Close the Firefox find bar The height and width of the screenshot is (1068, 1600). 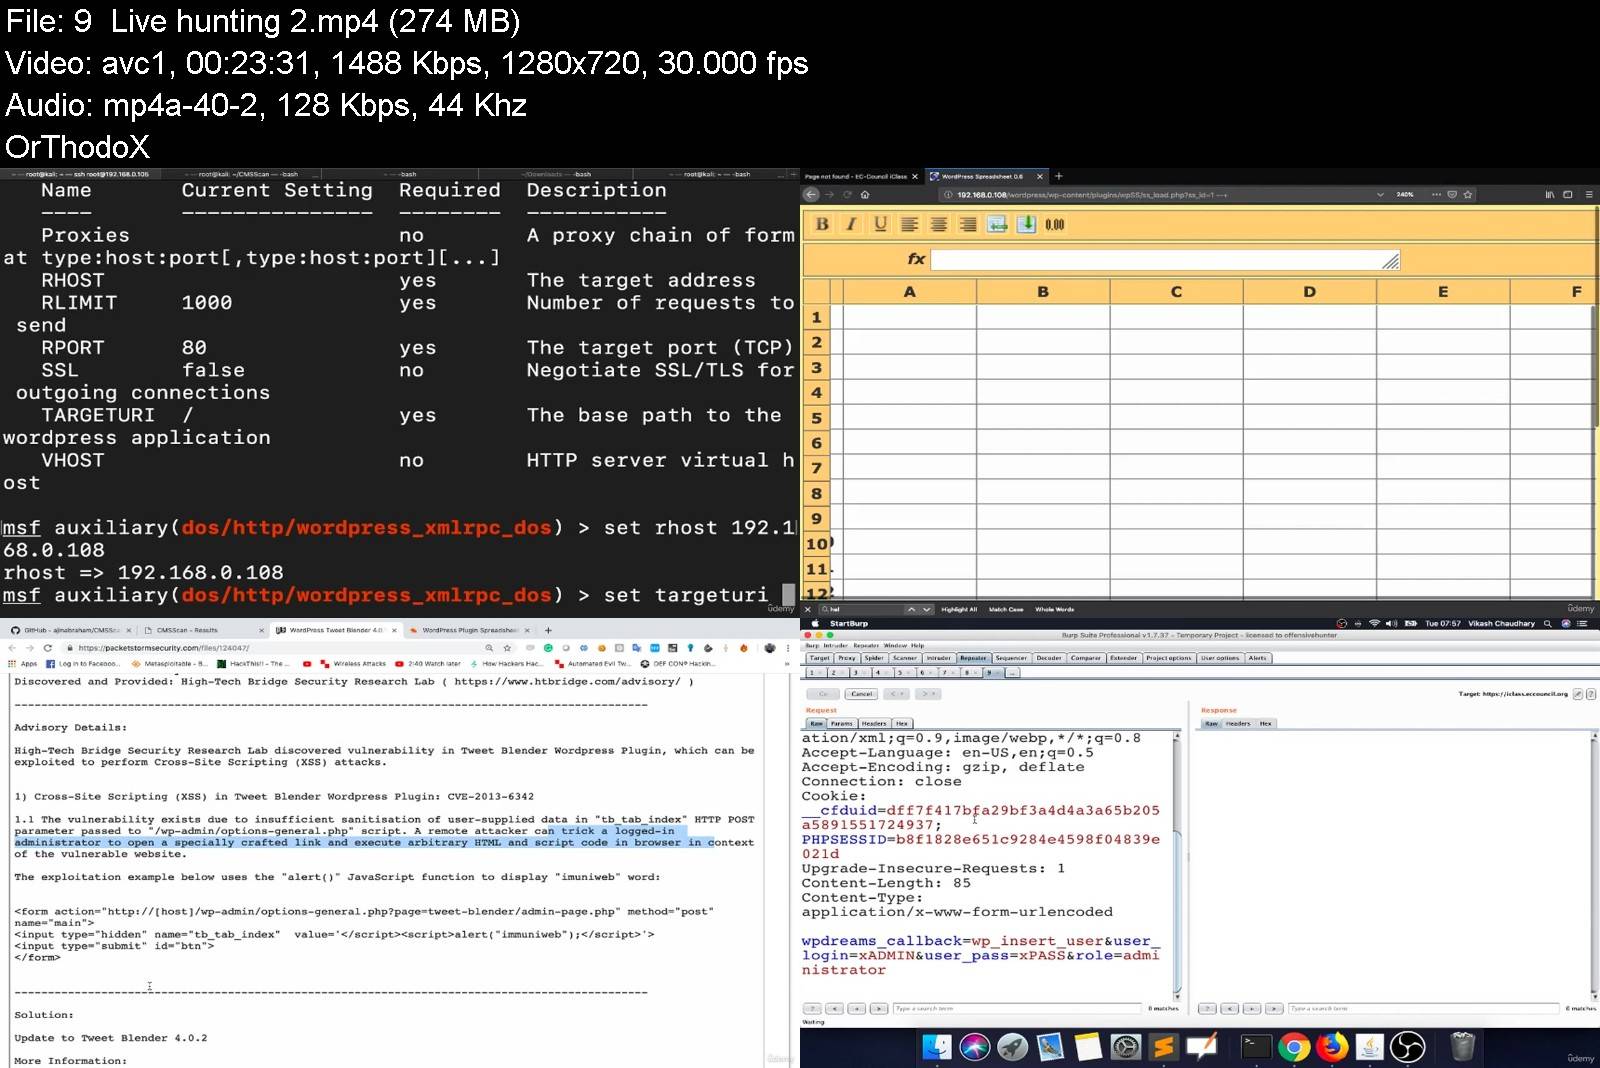[x=808, y=609]
